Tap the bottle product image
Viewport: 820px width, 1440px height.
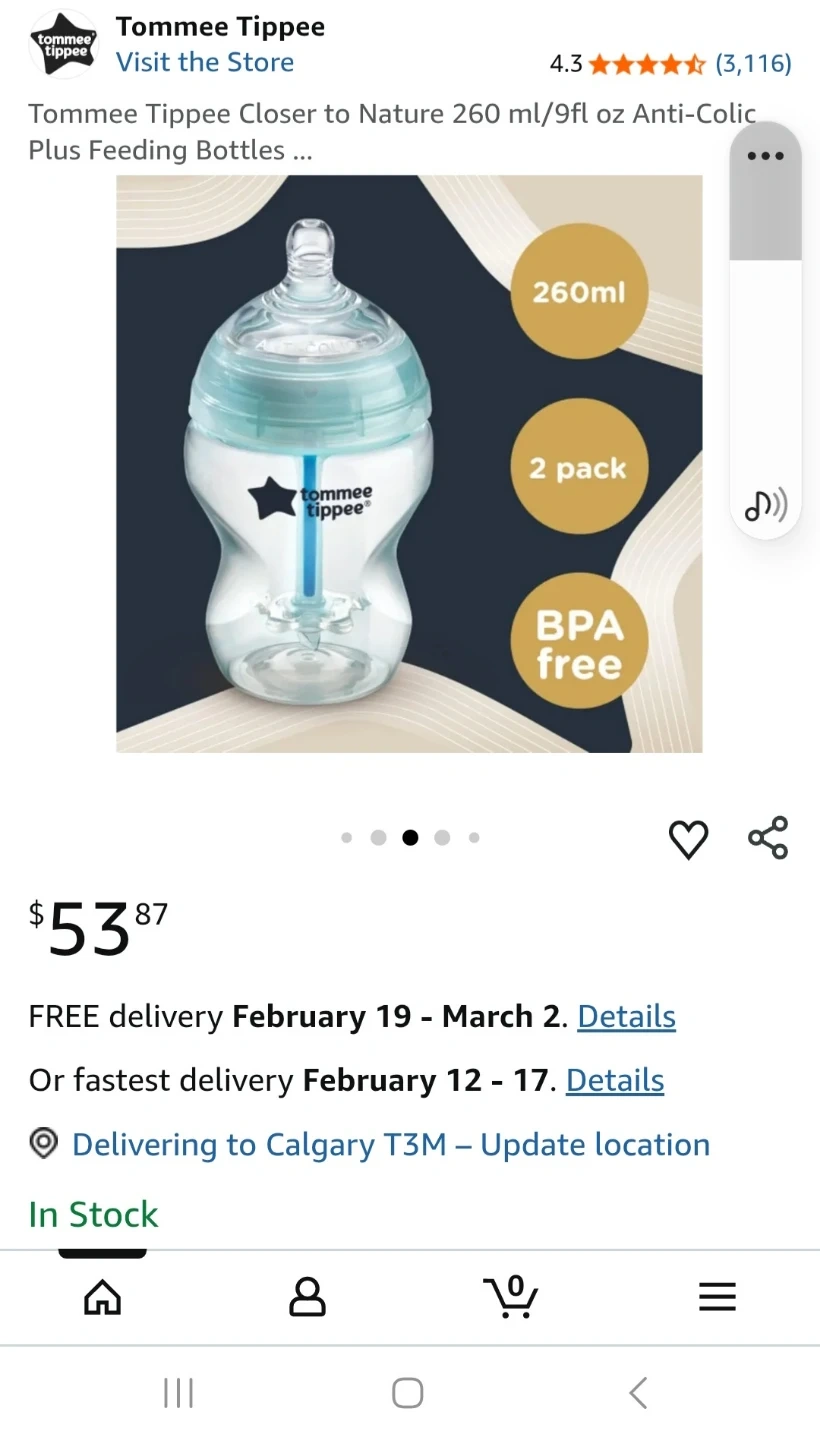tap(409, 464)
